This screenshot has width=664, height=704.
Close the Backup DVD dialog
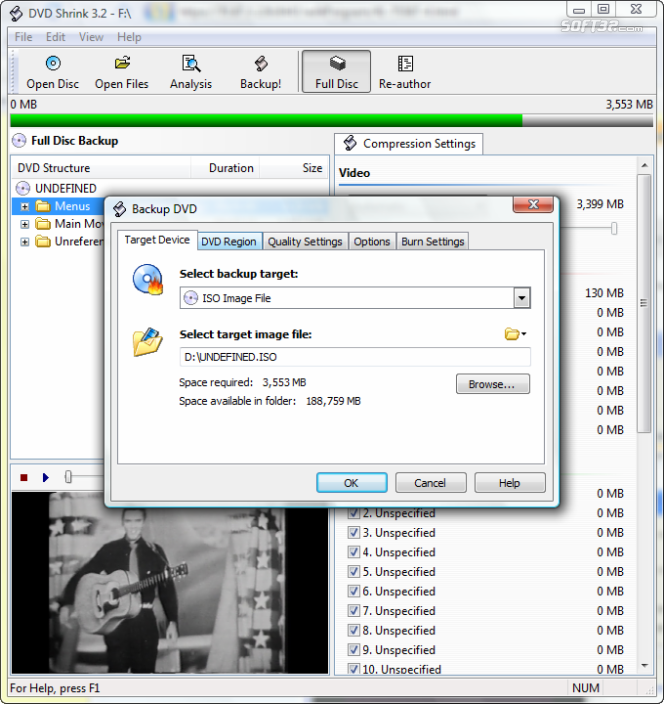tap(533, 205)
